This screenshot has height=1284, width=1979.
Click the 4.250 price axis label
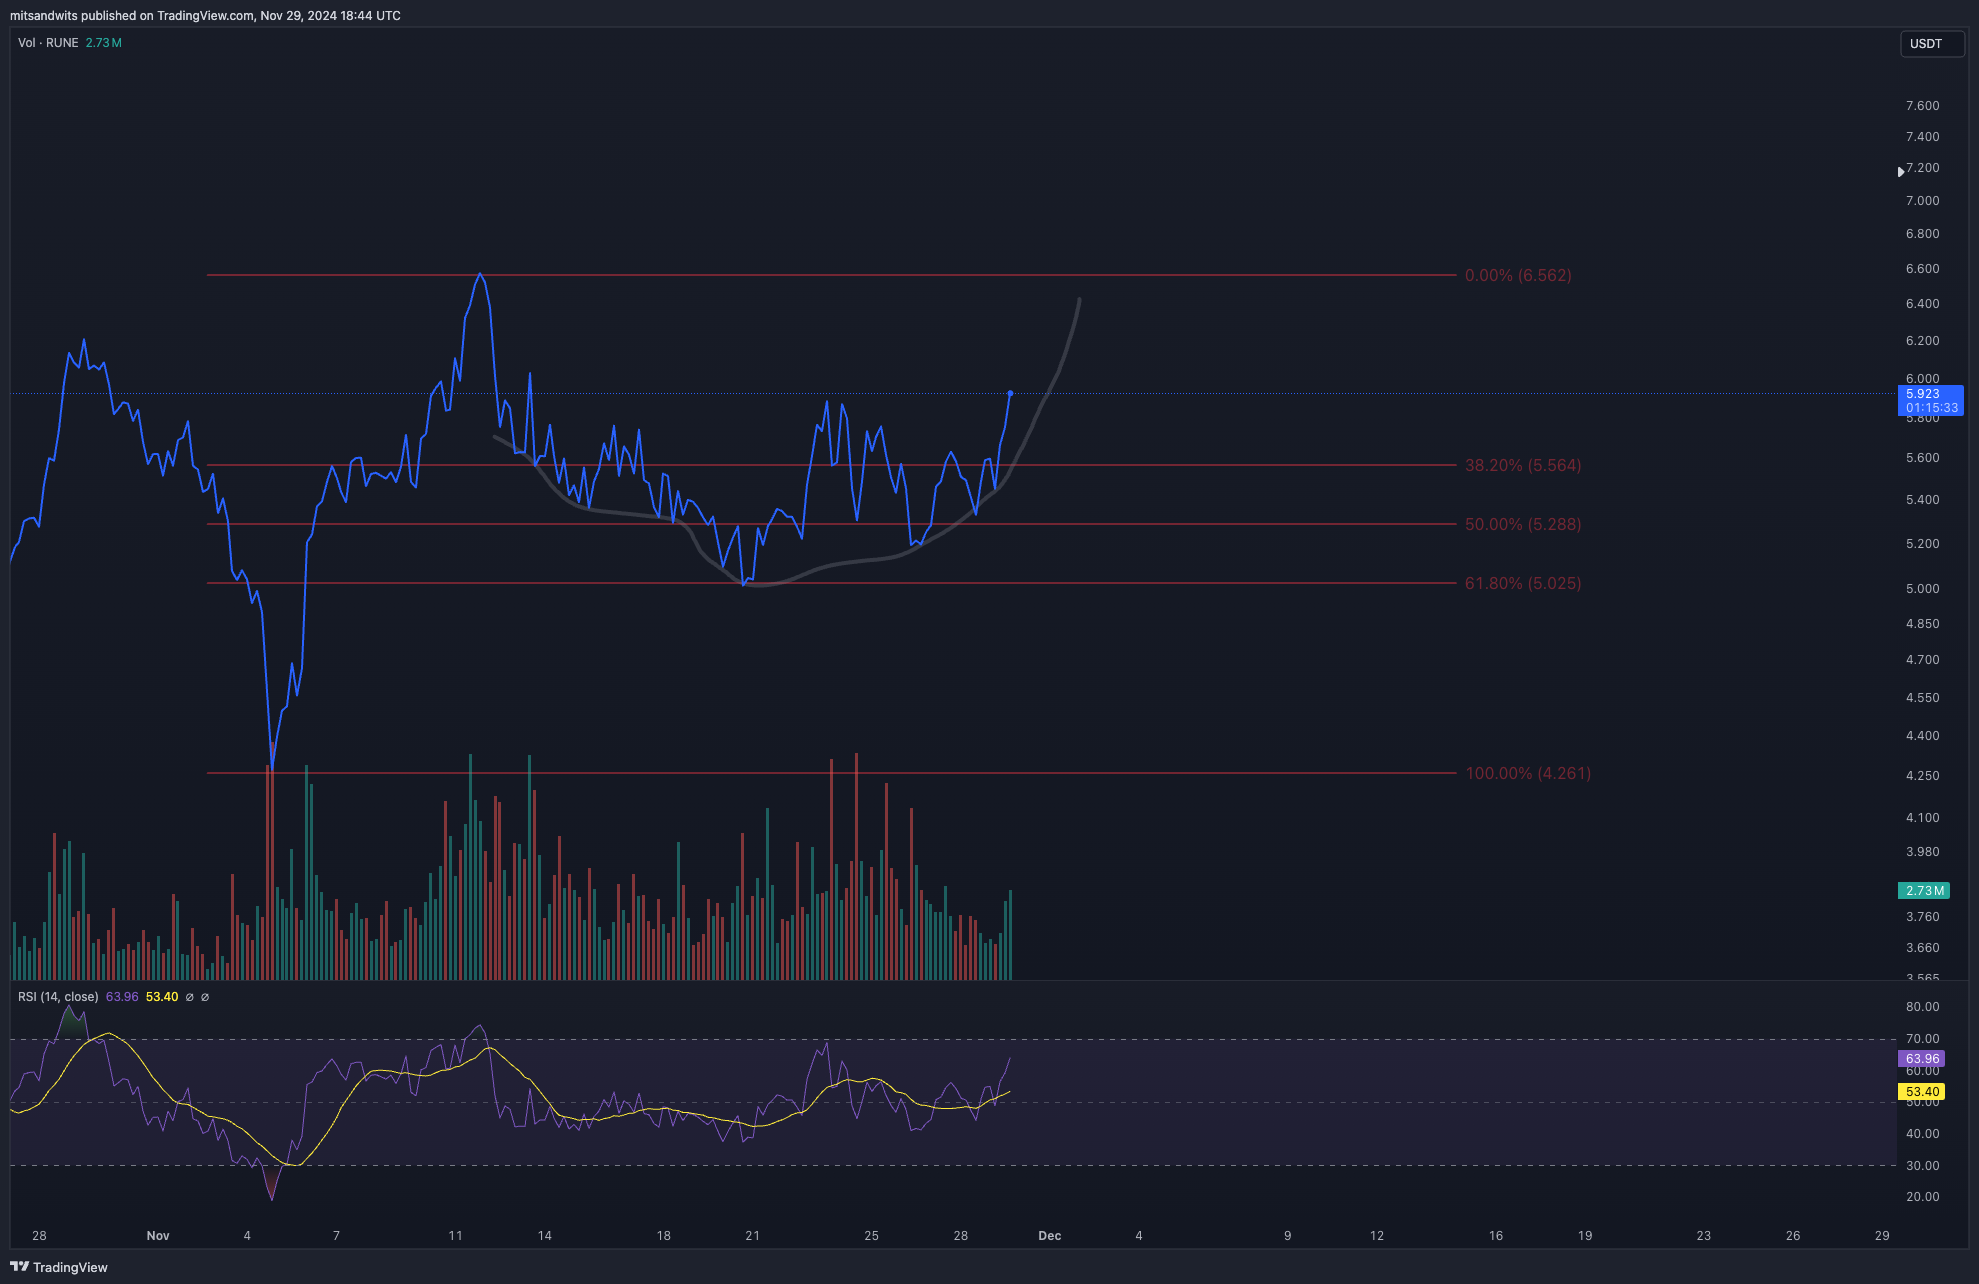[1923, 776]
